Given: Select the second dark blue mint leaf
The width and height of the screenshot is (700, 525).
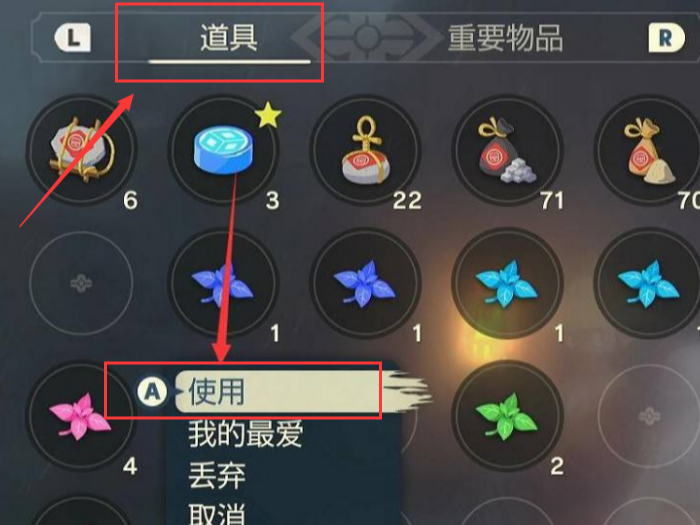Looking at the screenshot, I should pos(366,283).
